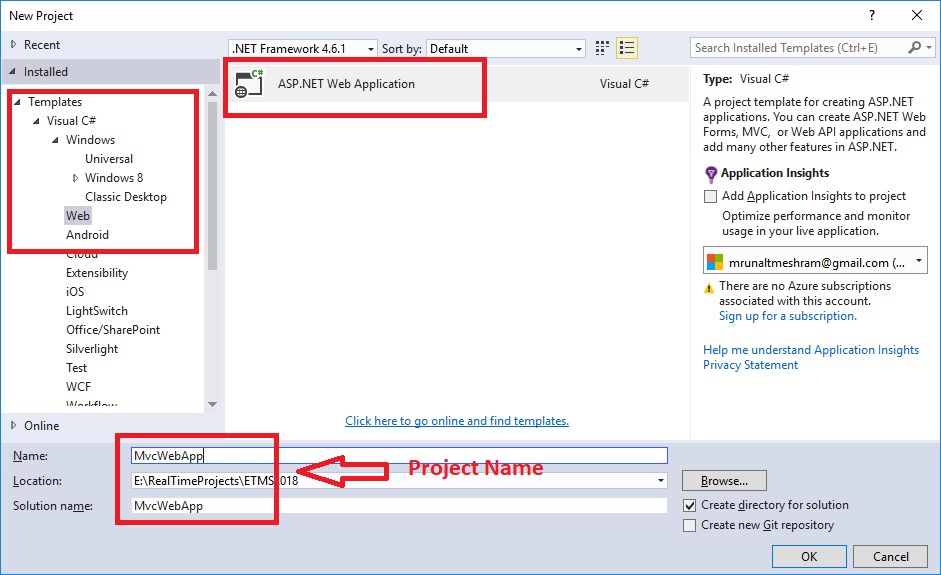Screen dimensions: 941x575
Task: Select the WCF template category
Action: [79, 387]
